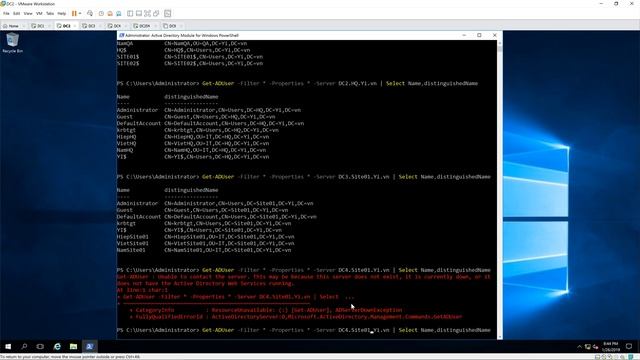Open the Help menu
This screenshot has width=640, height=360.
point(62,13)
